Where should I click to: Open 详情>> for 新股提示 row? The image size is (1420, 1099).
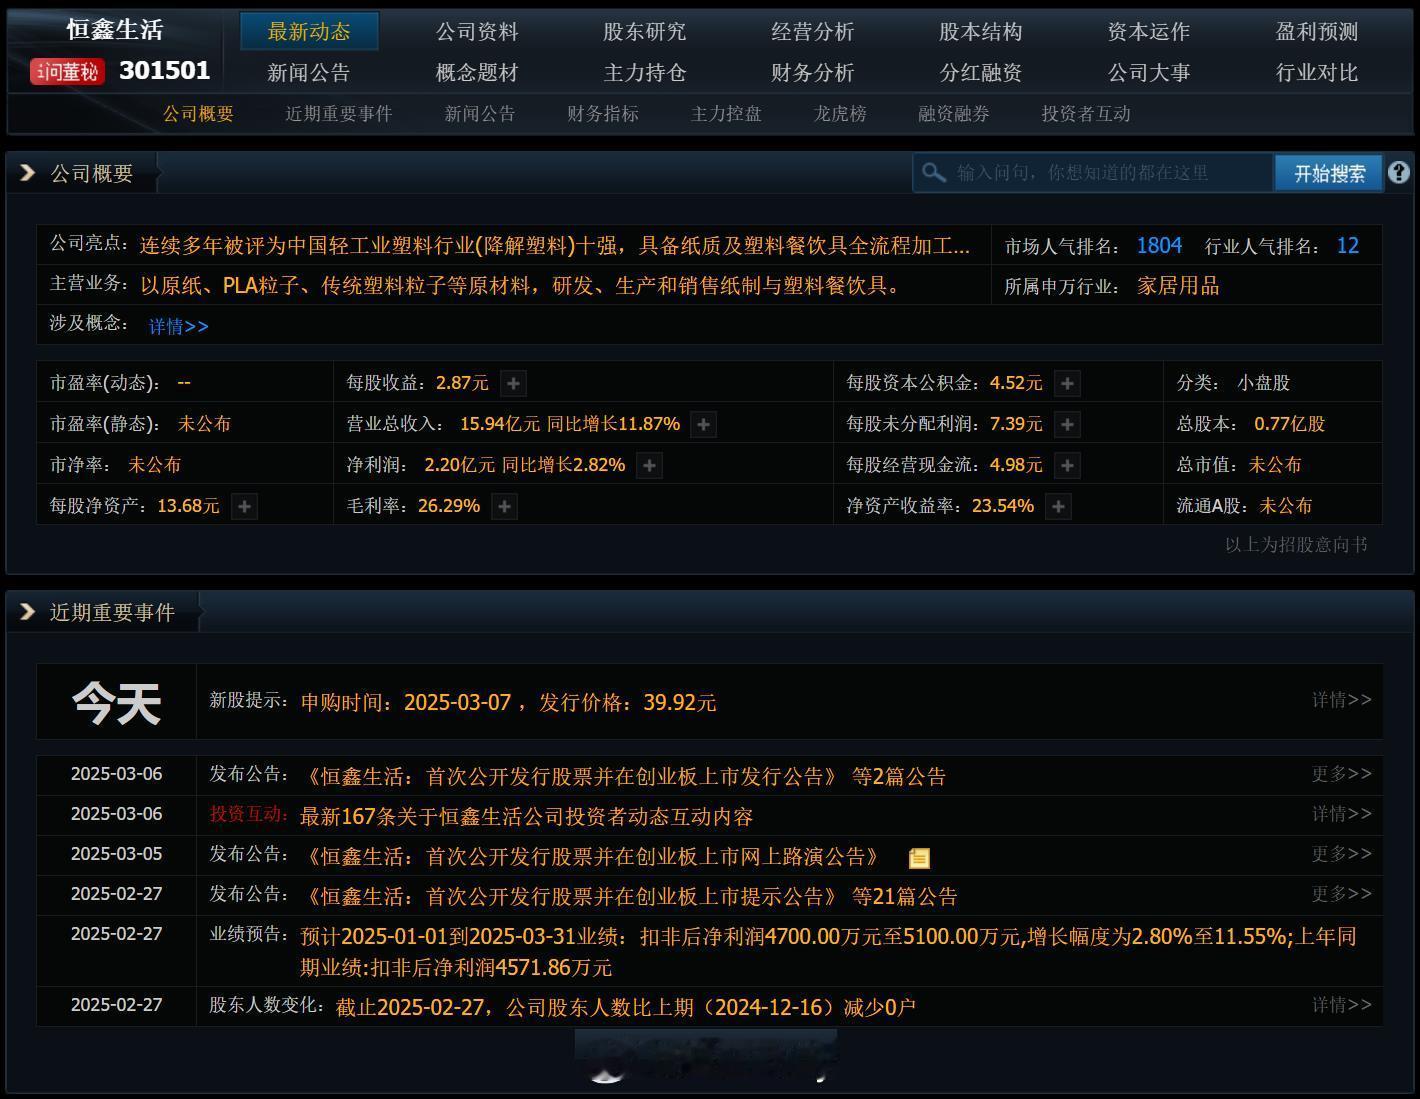(1342, 700)
